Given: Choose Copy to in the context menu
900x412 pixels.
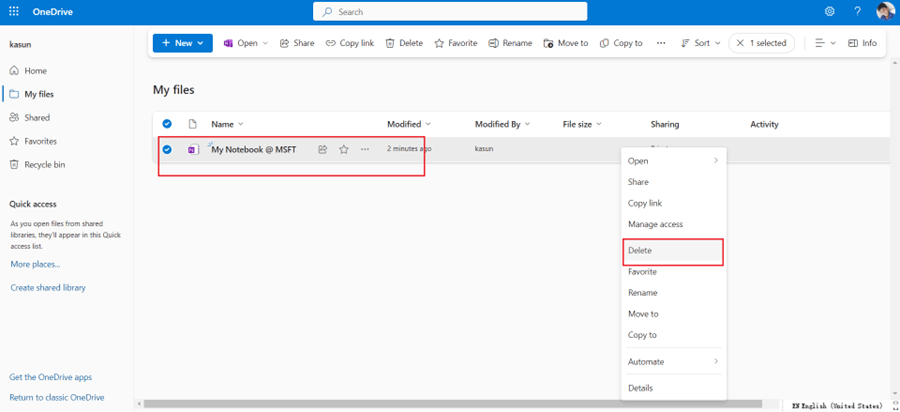Looking at the screenshot, I should (x=674, y=335).
